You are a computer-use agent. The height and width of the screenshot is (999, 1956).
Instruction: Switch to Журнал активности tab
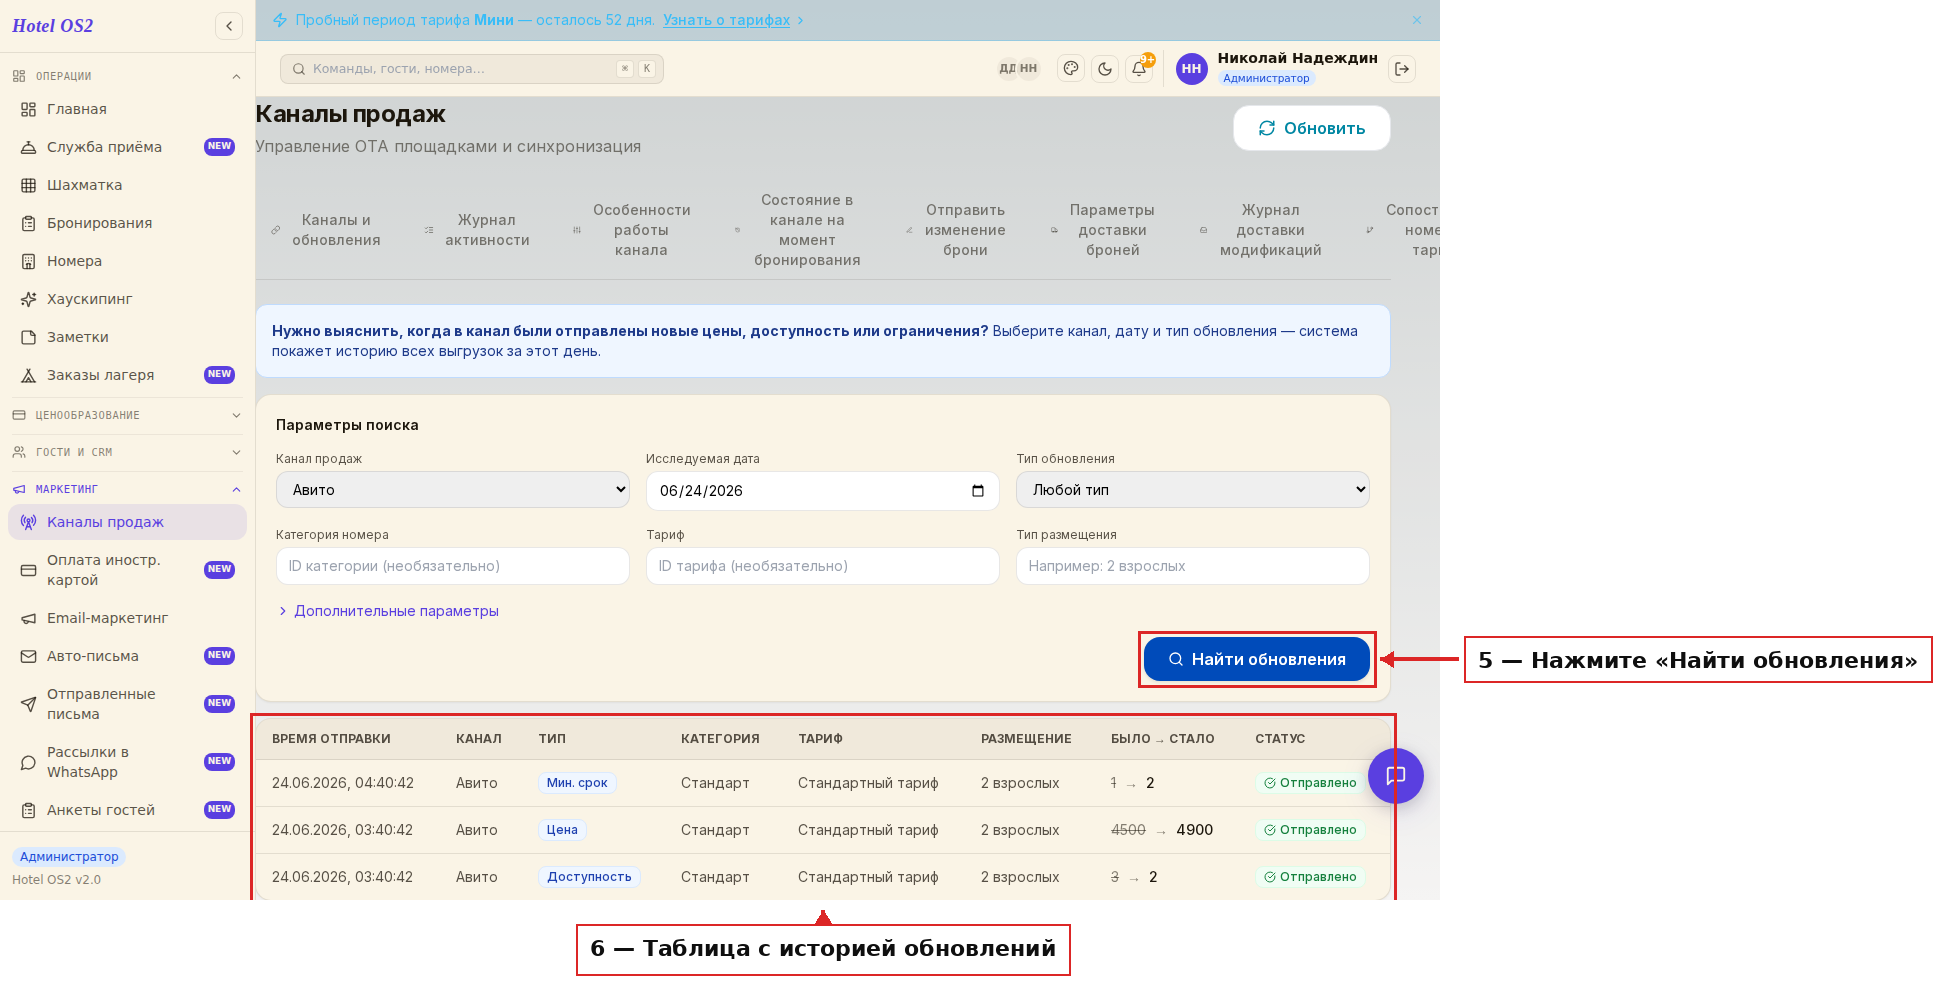[x=478, y=230]
